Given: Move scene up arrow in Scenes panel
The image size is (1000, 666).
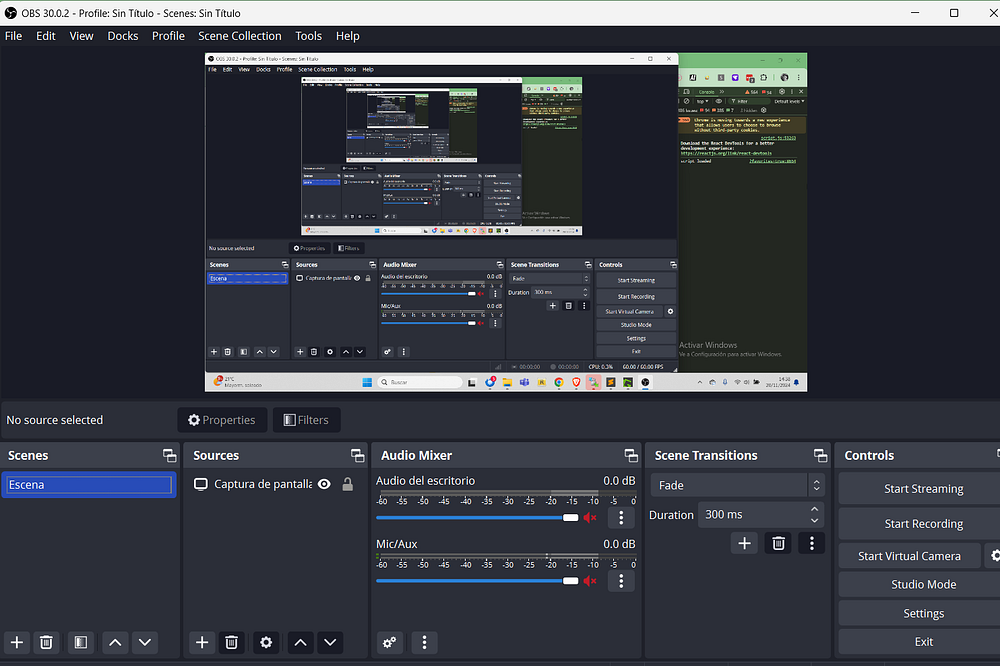Looking at the screenshot, I should pyautogui.click(x=115, y=642).
